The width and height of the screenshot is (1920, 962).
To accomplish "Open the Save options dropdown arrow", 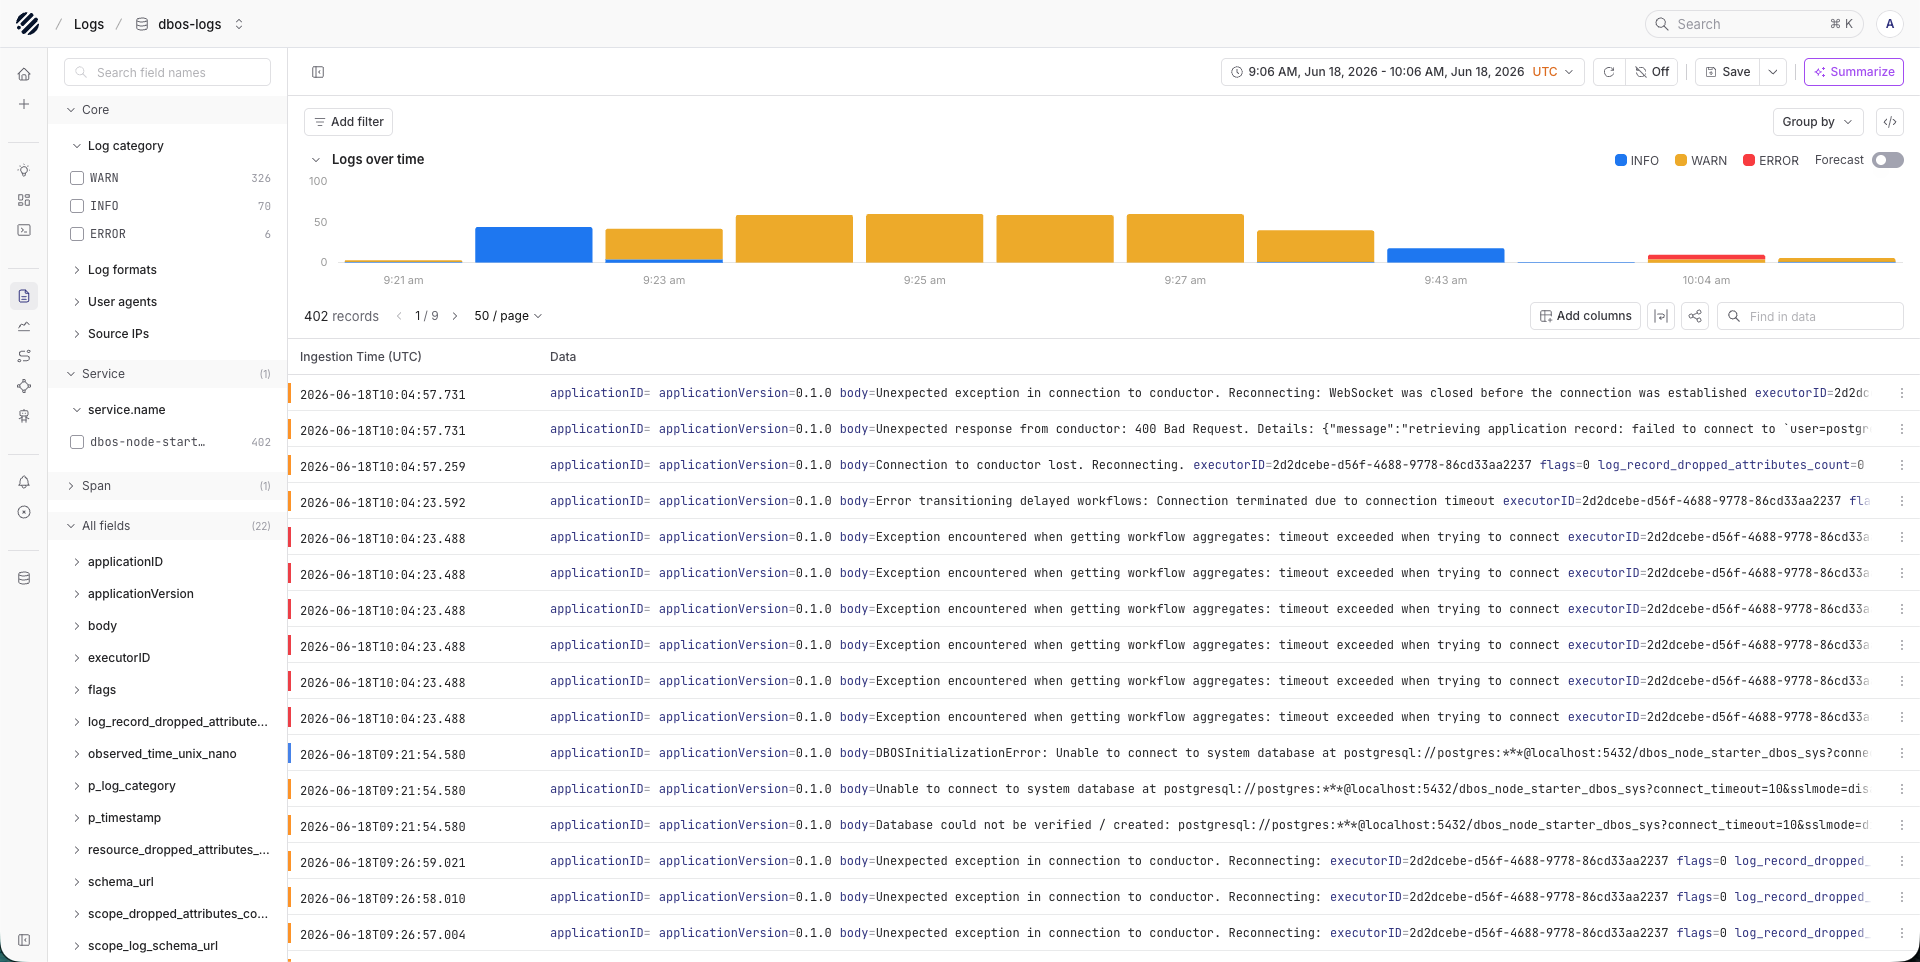I will pos(1773,72).
